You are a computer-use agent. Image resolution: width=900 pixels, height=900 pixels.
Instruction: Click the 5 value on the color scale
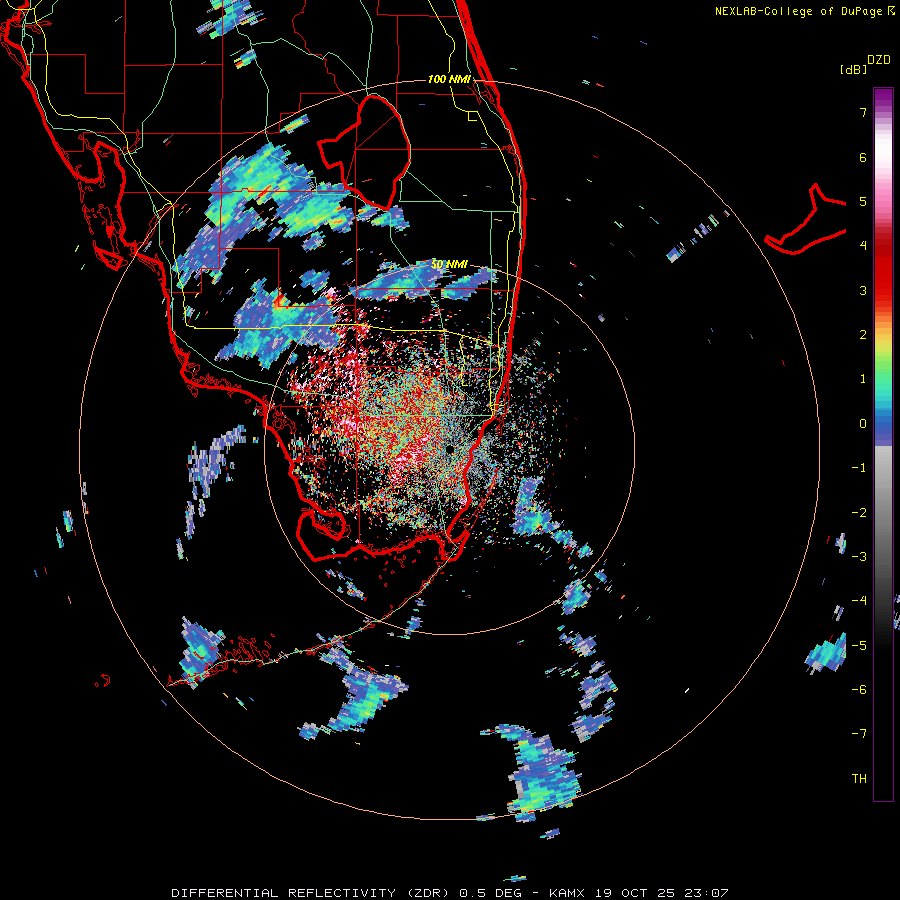pyautogui.click(x=863, y=201)
